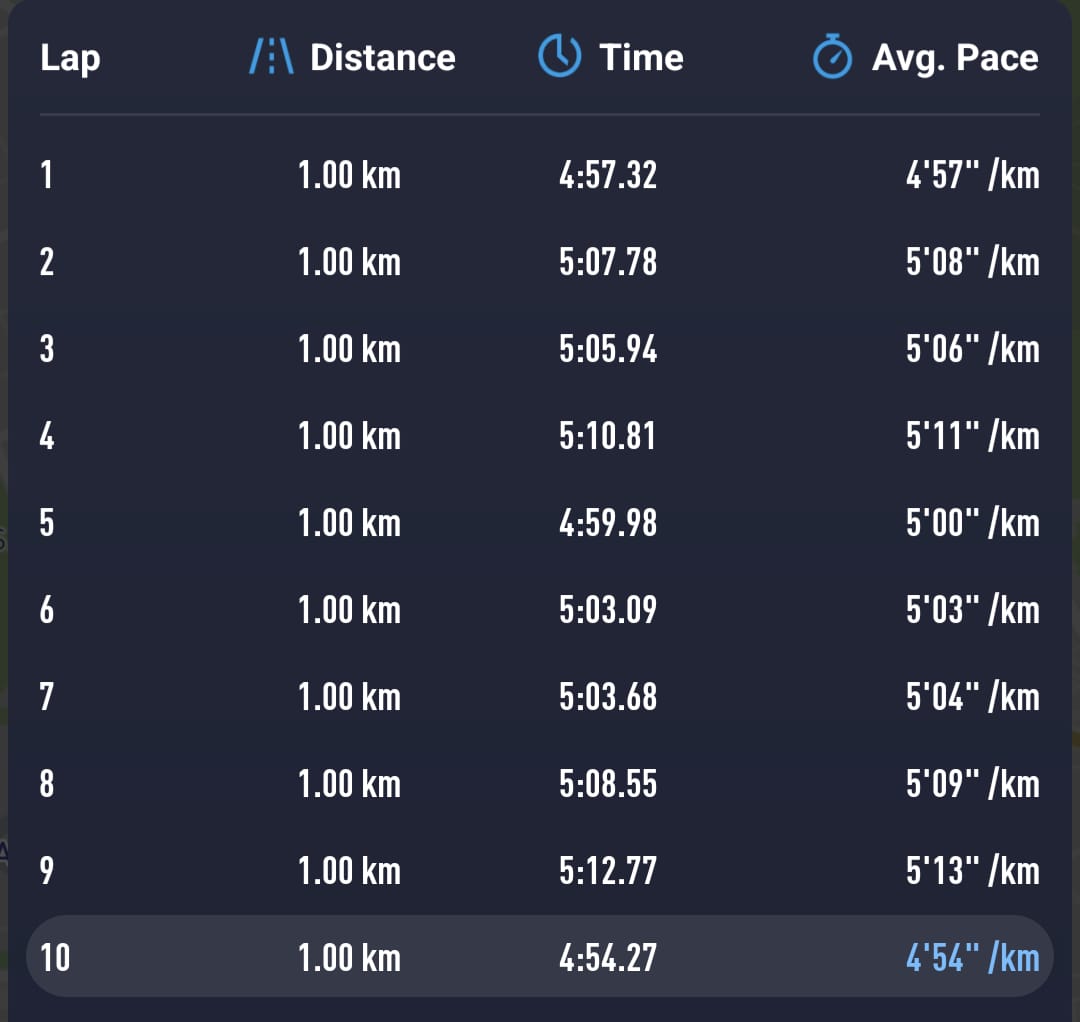1080x1022 pixels.
Task: Click the clock icon beside Time
Action: 559,57
